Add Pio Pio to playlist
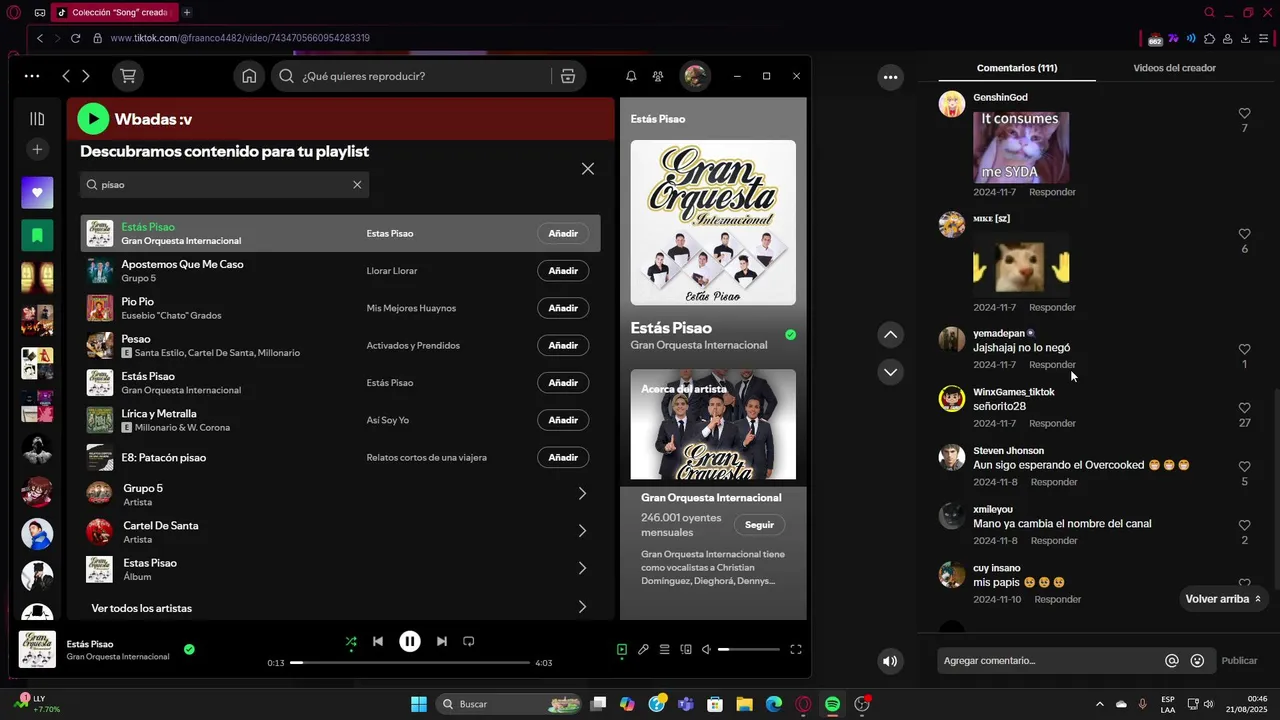The image size is (1280, 720). pyautogui.click(x=563, y=308)
